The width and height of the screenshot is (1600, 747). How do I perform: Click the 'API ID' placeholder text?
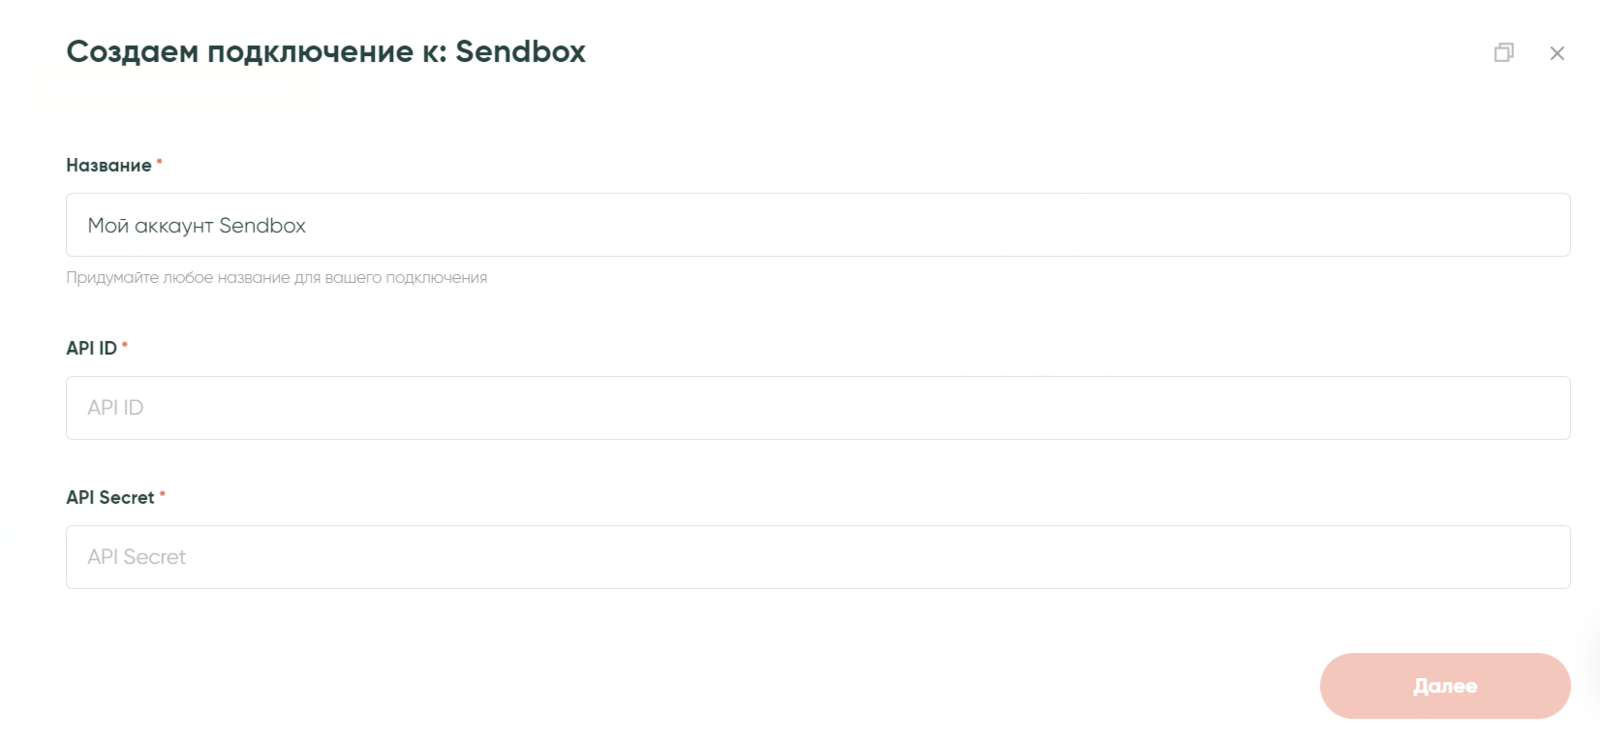pos(116,408)
